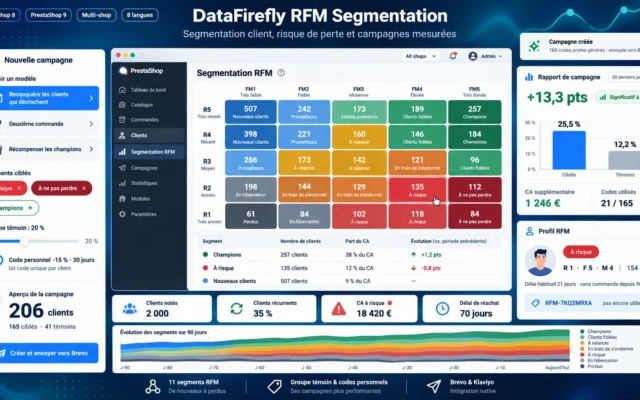The width and height of the screenshot is (640, 400).
Task: Adjust the groupe témoin 20 % slider
Action: (24, 241)
